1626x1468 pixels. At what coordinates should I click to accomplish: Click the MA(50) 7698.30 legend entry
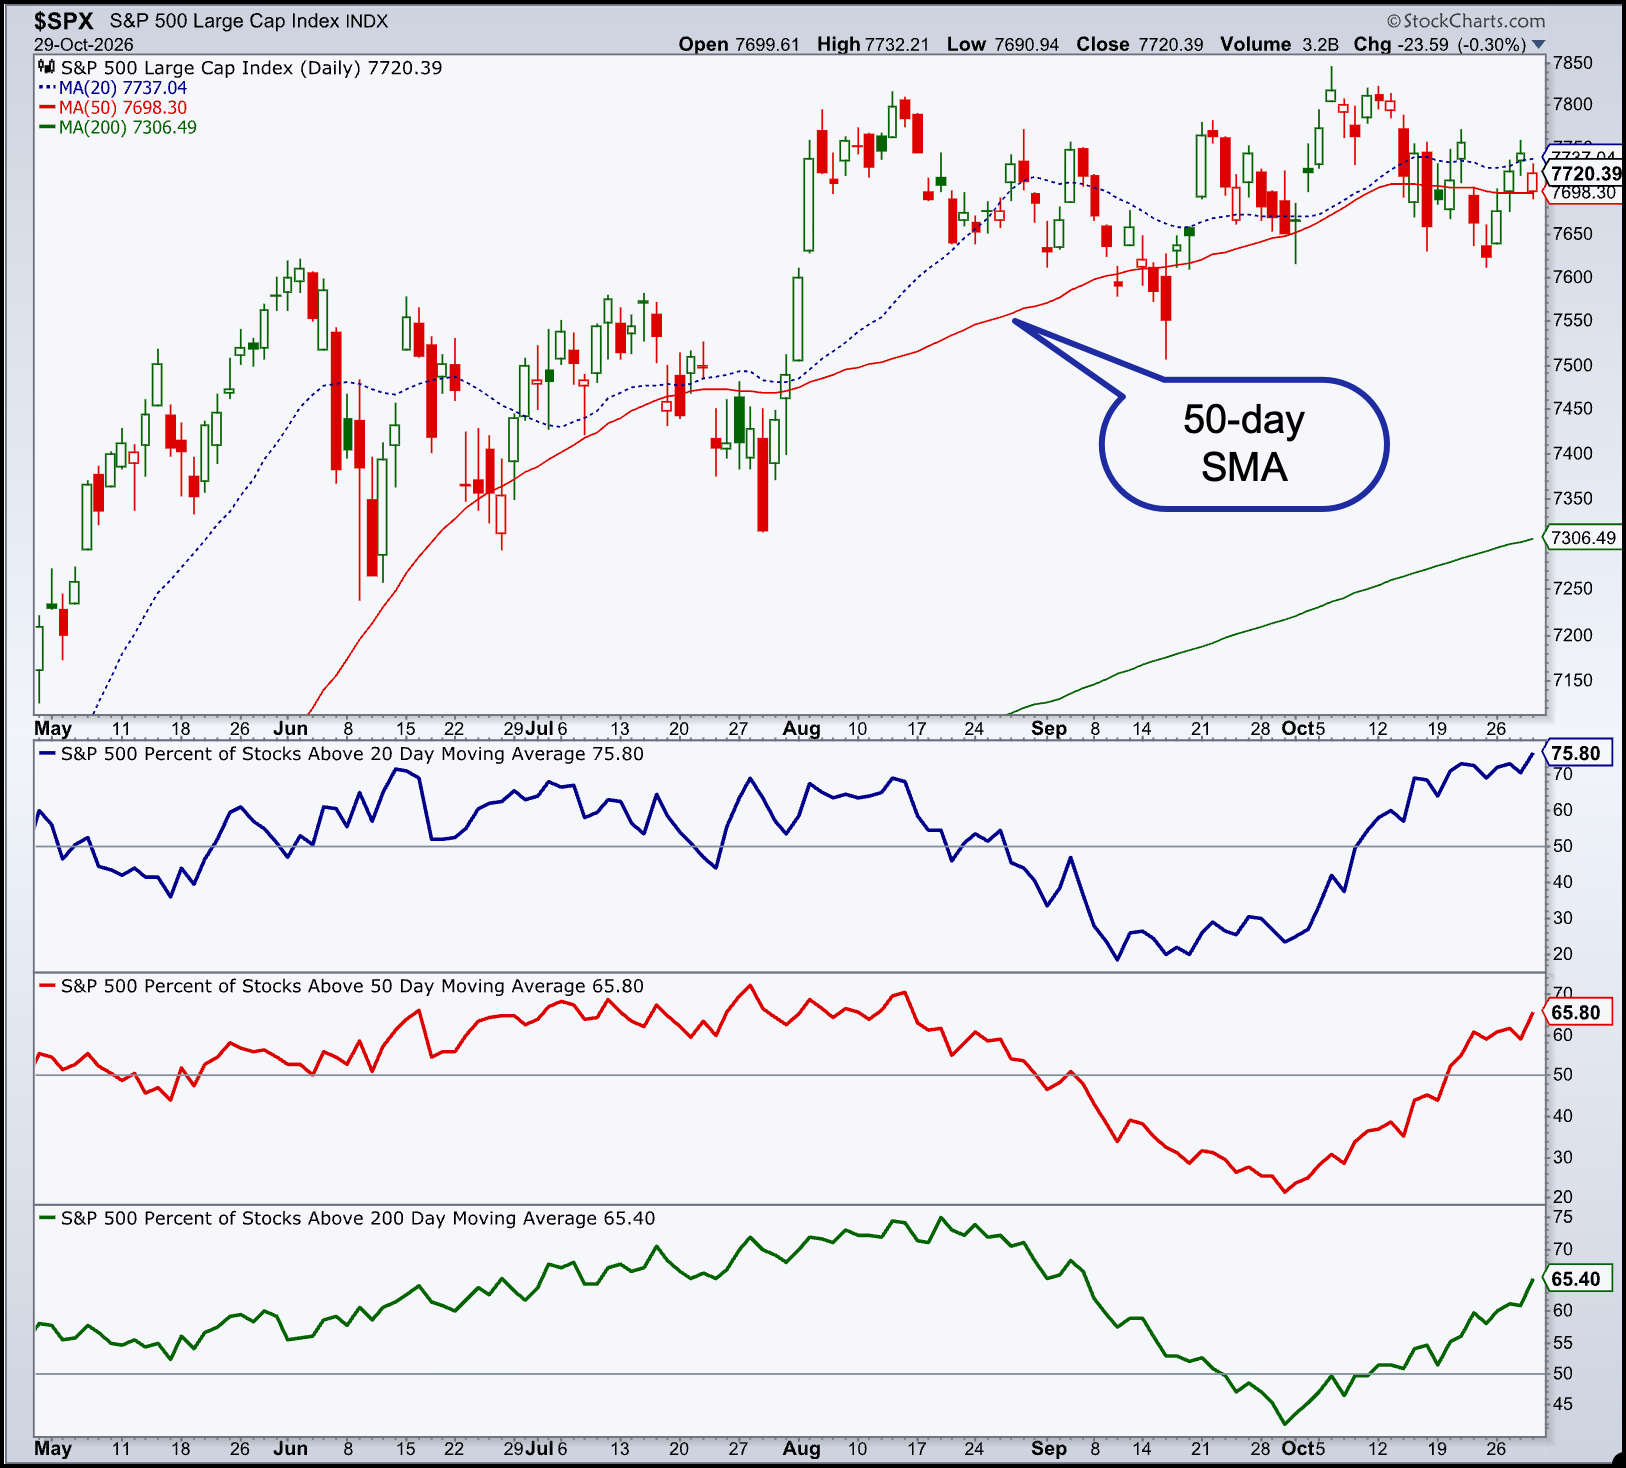[113, 108]
